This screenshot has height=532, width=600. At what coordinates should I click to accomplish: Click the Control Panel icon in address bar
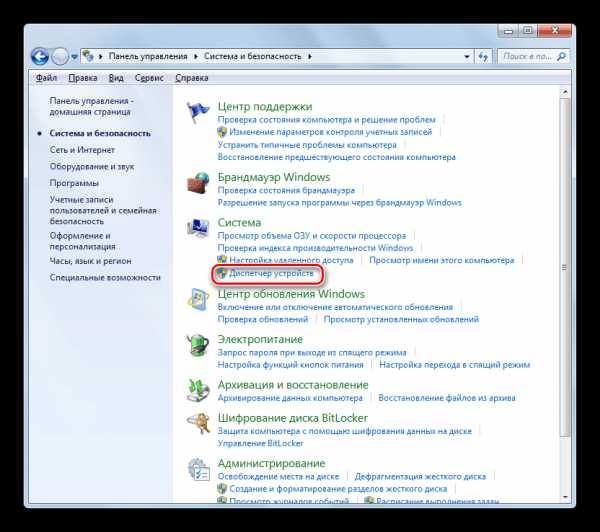[88, 56]
